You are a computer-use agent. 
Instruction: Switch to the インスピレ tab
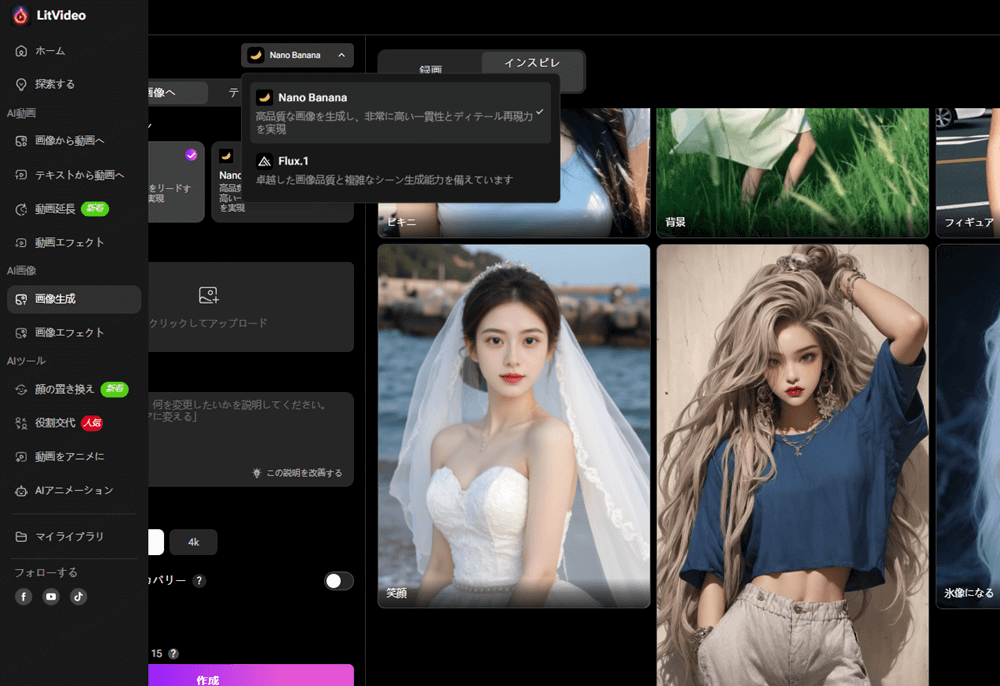531,64
